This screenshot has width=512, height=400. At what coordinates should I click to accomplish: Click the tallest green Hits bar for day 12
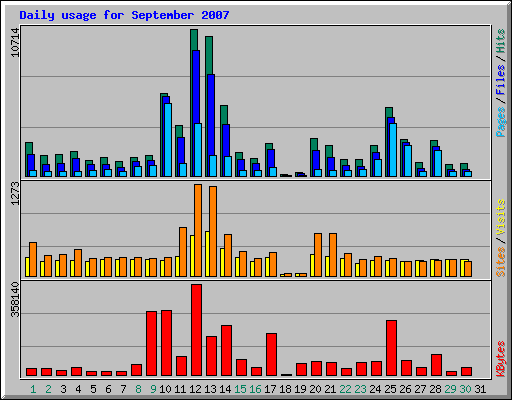click(x=194, y=40)
